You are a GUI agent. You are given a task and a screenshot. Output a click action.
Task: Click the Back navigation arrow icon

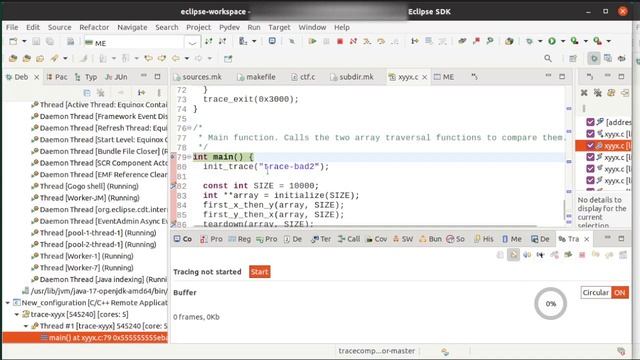click(x=176, y=58)
